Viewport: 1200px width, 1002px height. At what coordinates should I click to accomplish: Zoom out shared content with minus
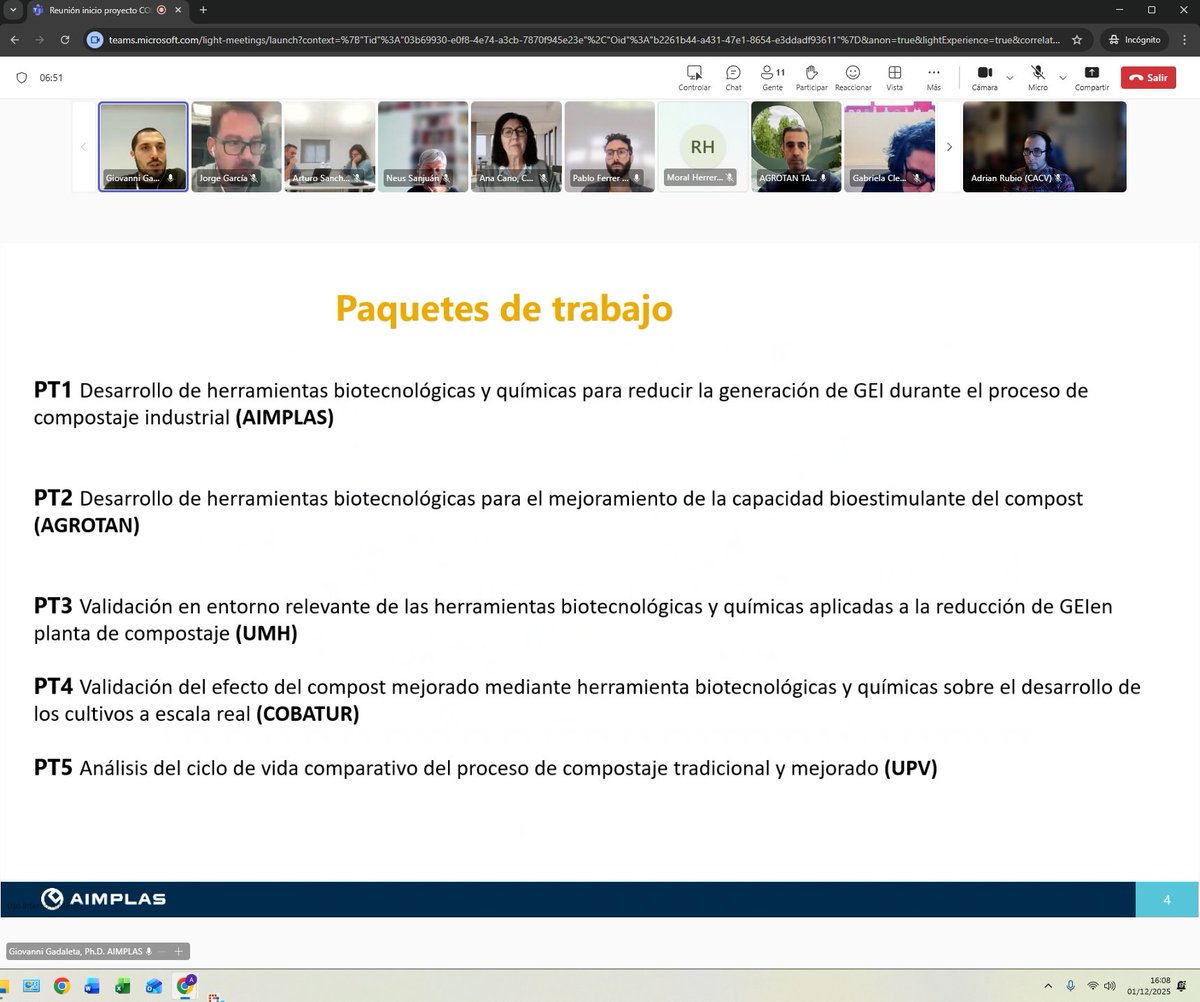162,951
